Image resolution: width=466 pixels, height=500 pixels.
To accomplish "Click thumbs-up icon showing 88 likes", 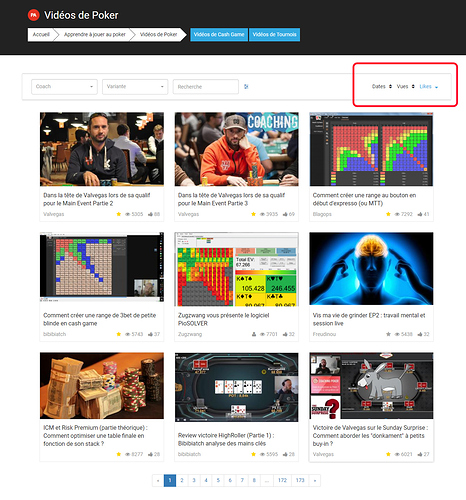I will point(150,214).
